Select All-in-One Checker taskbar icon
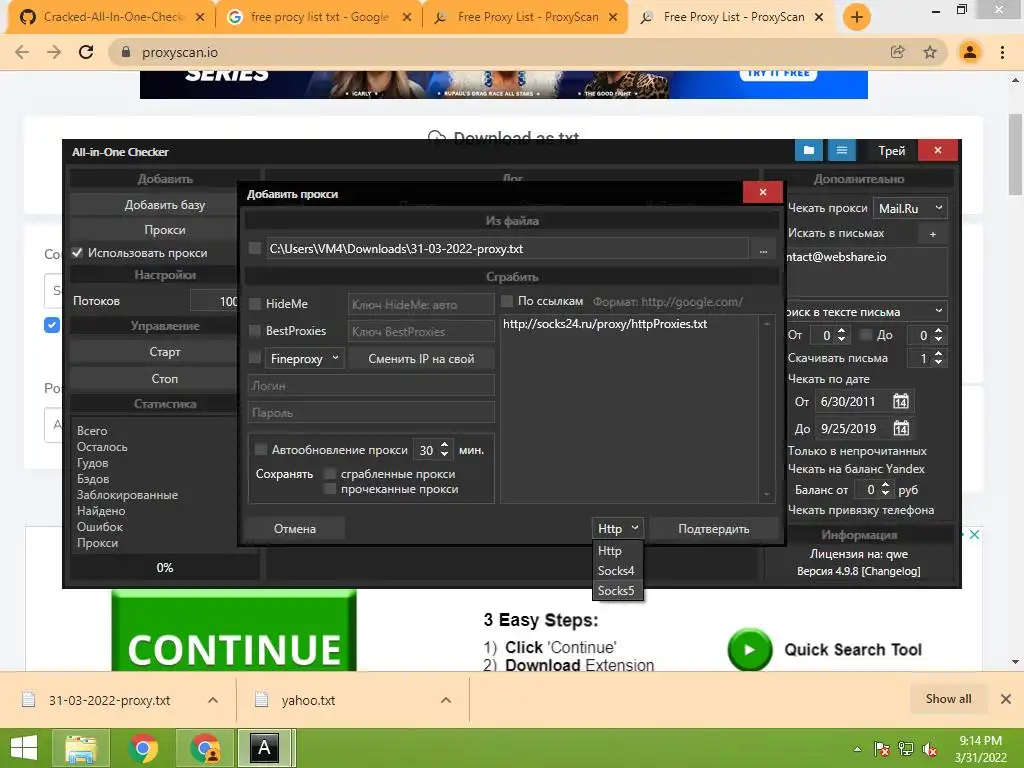Image resolution: width=1024 pixels, height=768 pixels. pos(264,748)
